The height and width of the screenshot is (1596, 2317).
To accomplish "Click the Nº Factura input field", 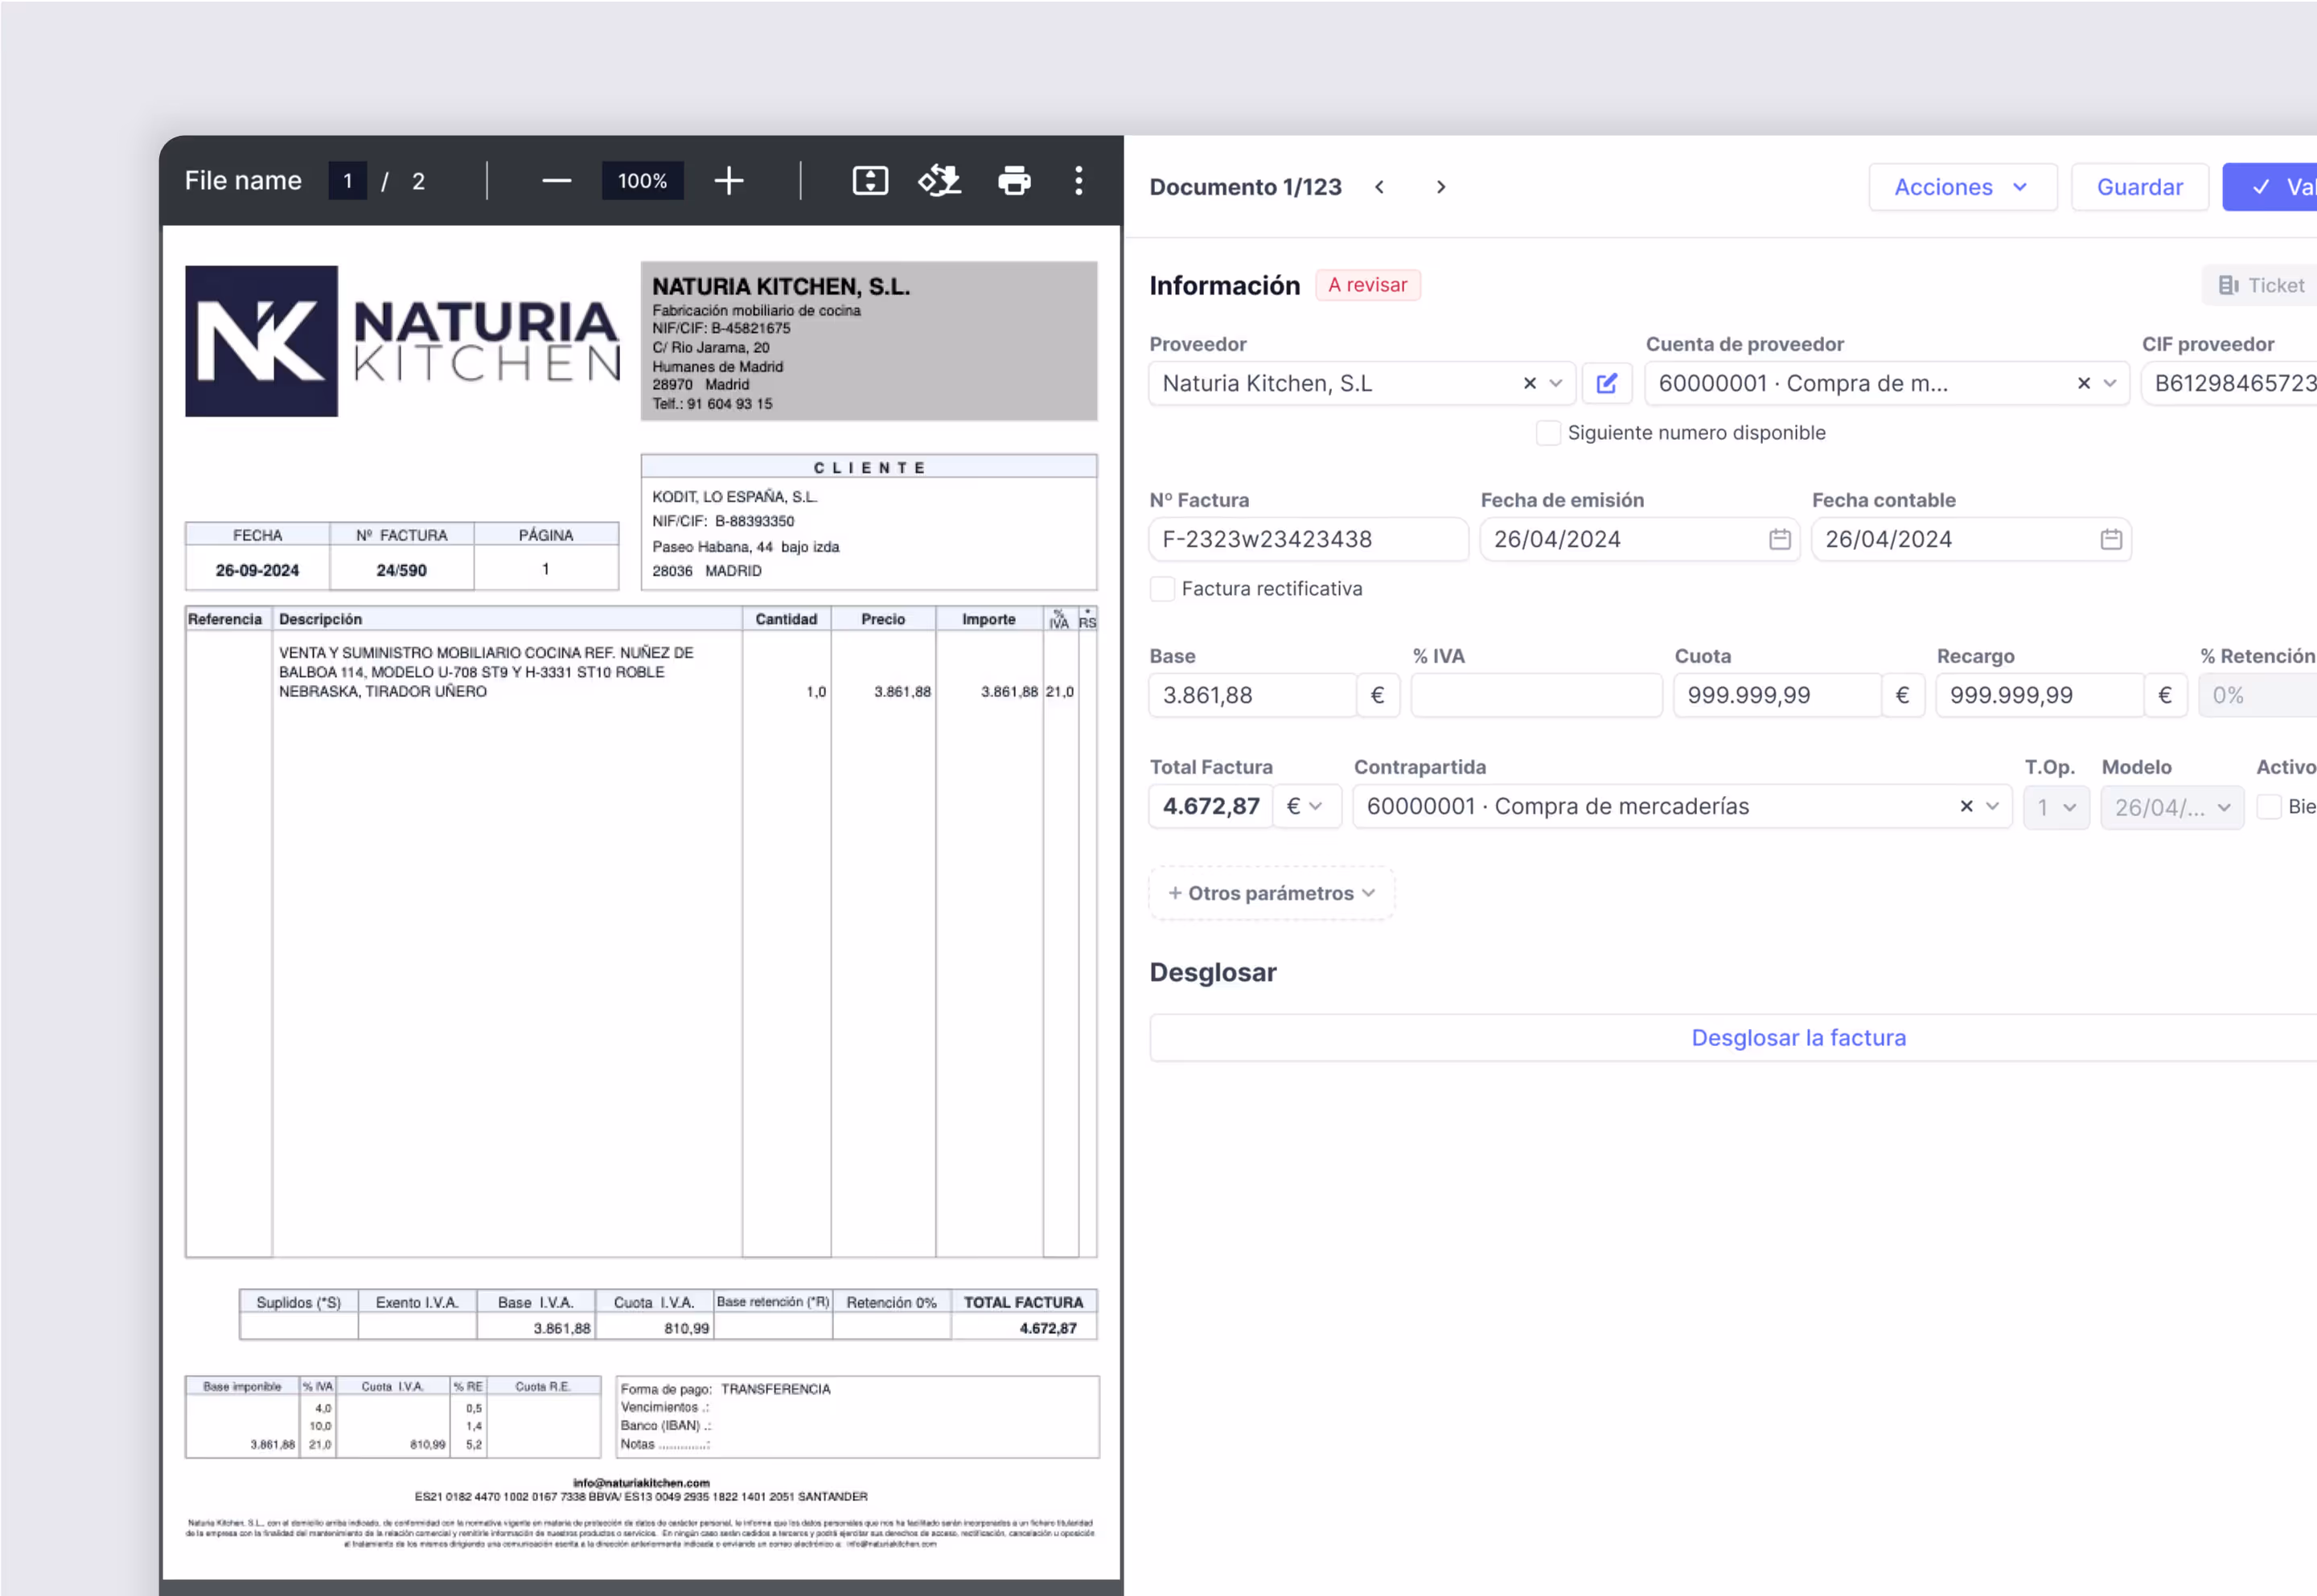I will coord(1308,540).
